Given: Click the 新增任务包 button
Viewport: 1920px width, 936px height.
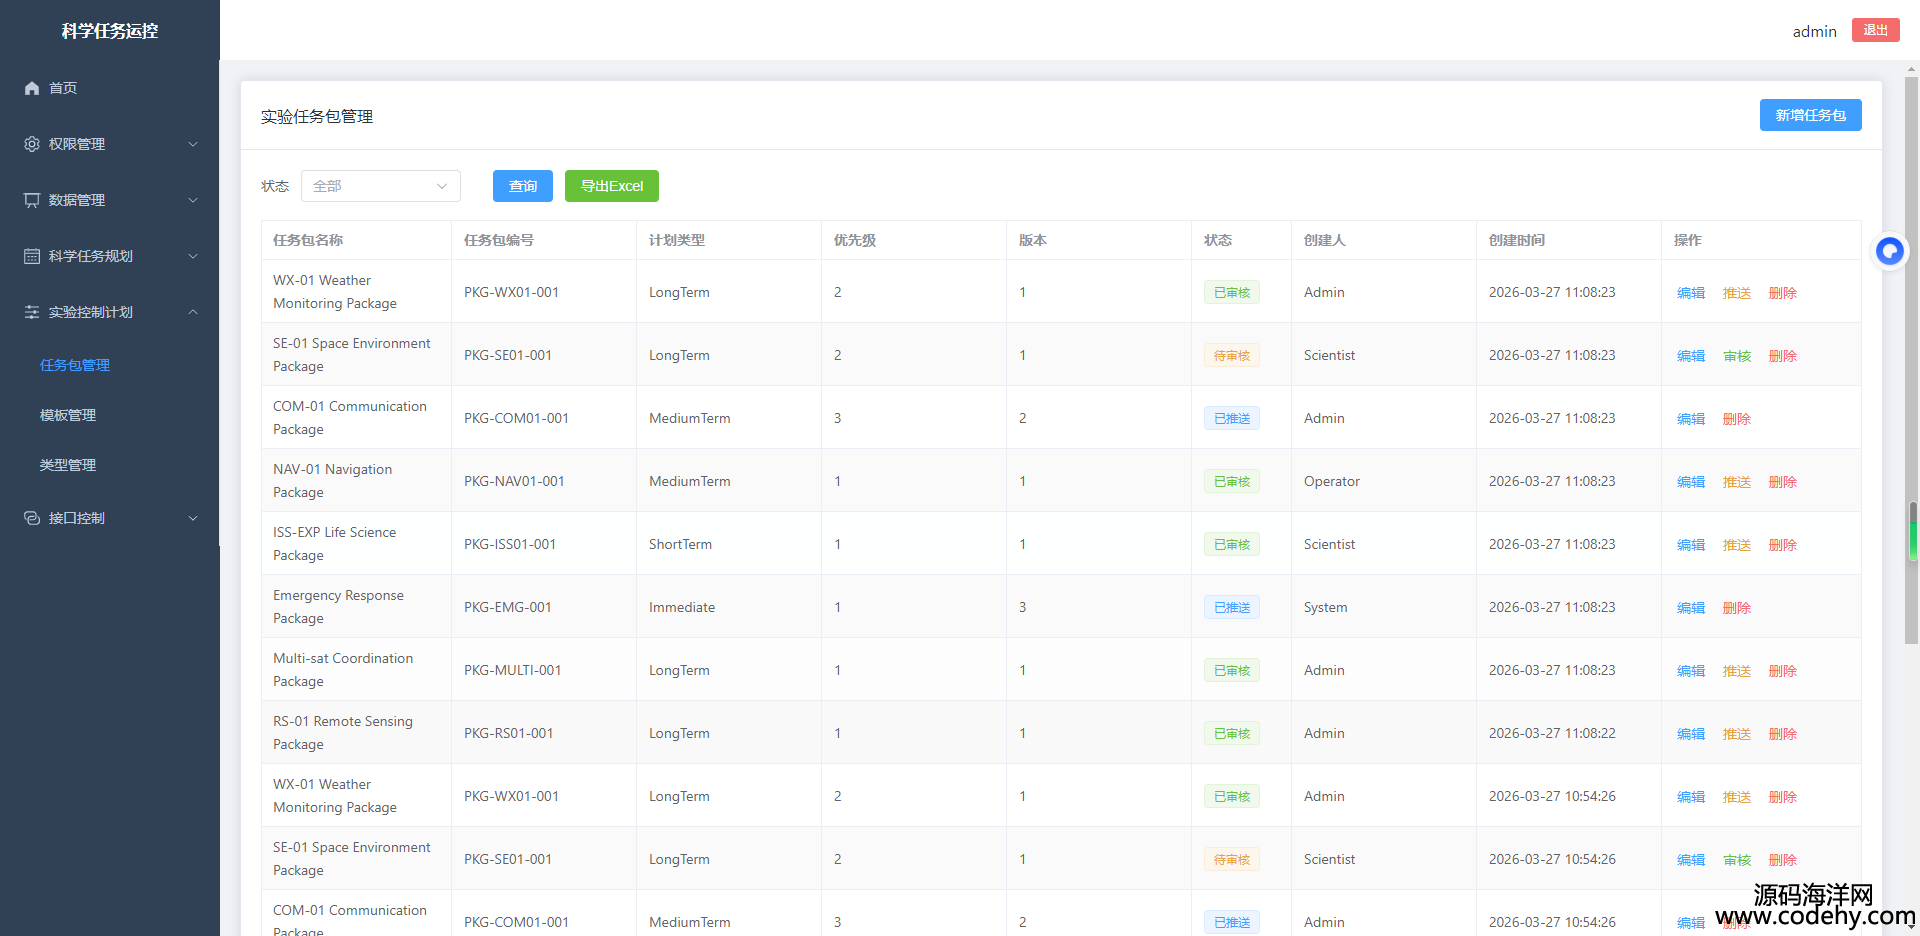Looking at the screenshot, I should pyautogui.click(x=1810, y=115).
